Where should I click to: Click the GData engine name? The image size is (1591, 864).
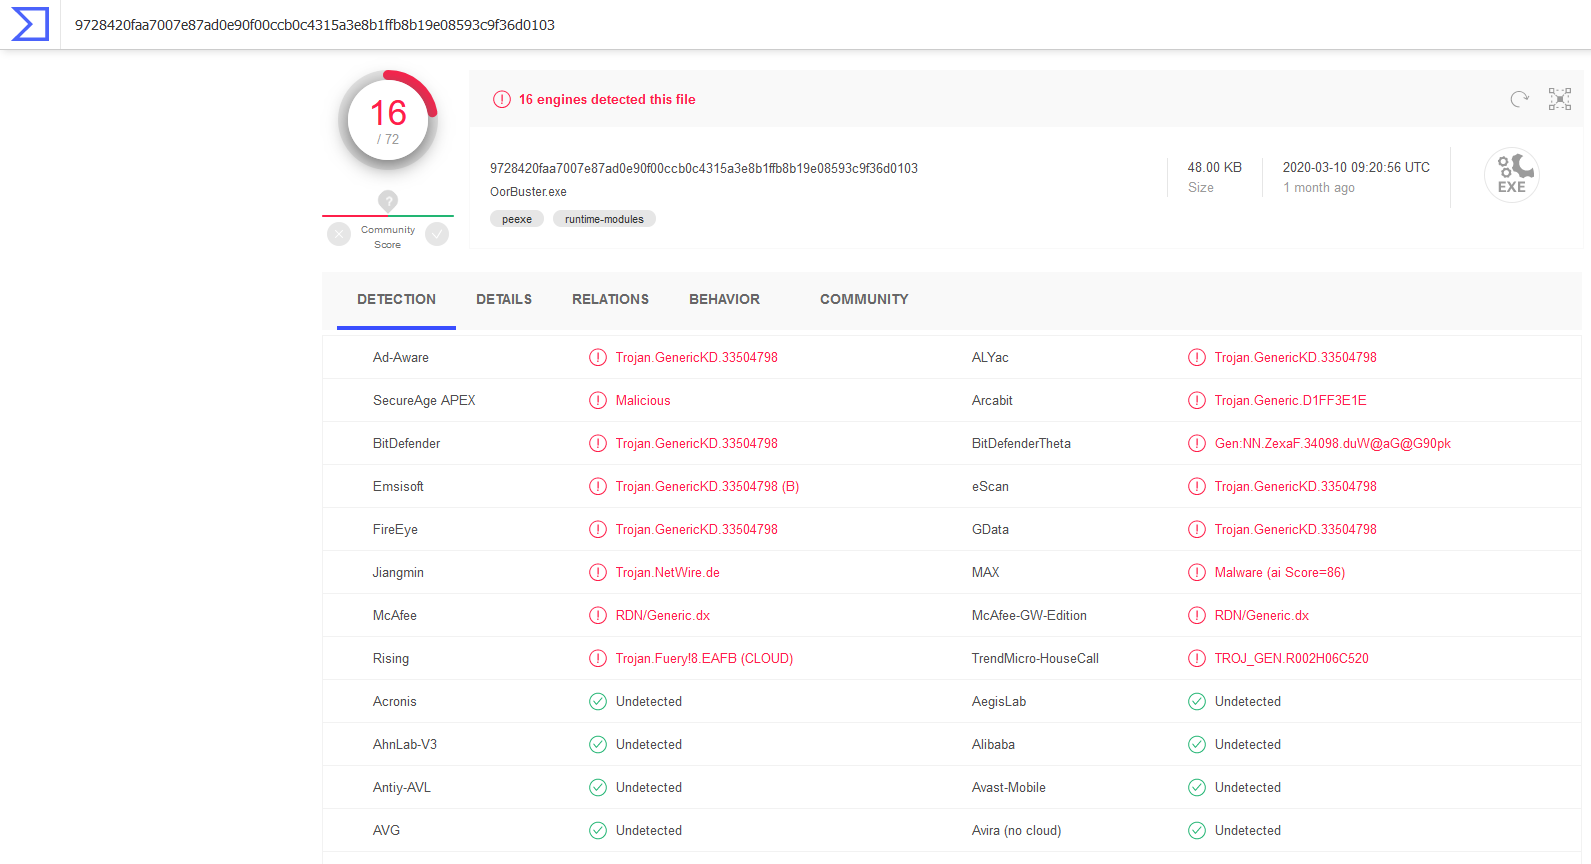click(x=990, y=529)
